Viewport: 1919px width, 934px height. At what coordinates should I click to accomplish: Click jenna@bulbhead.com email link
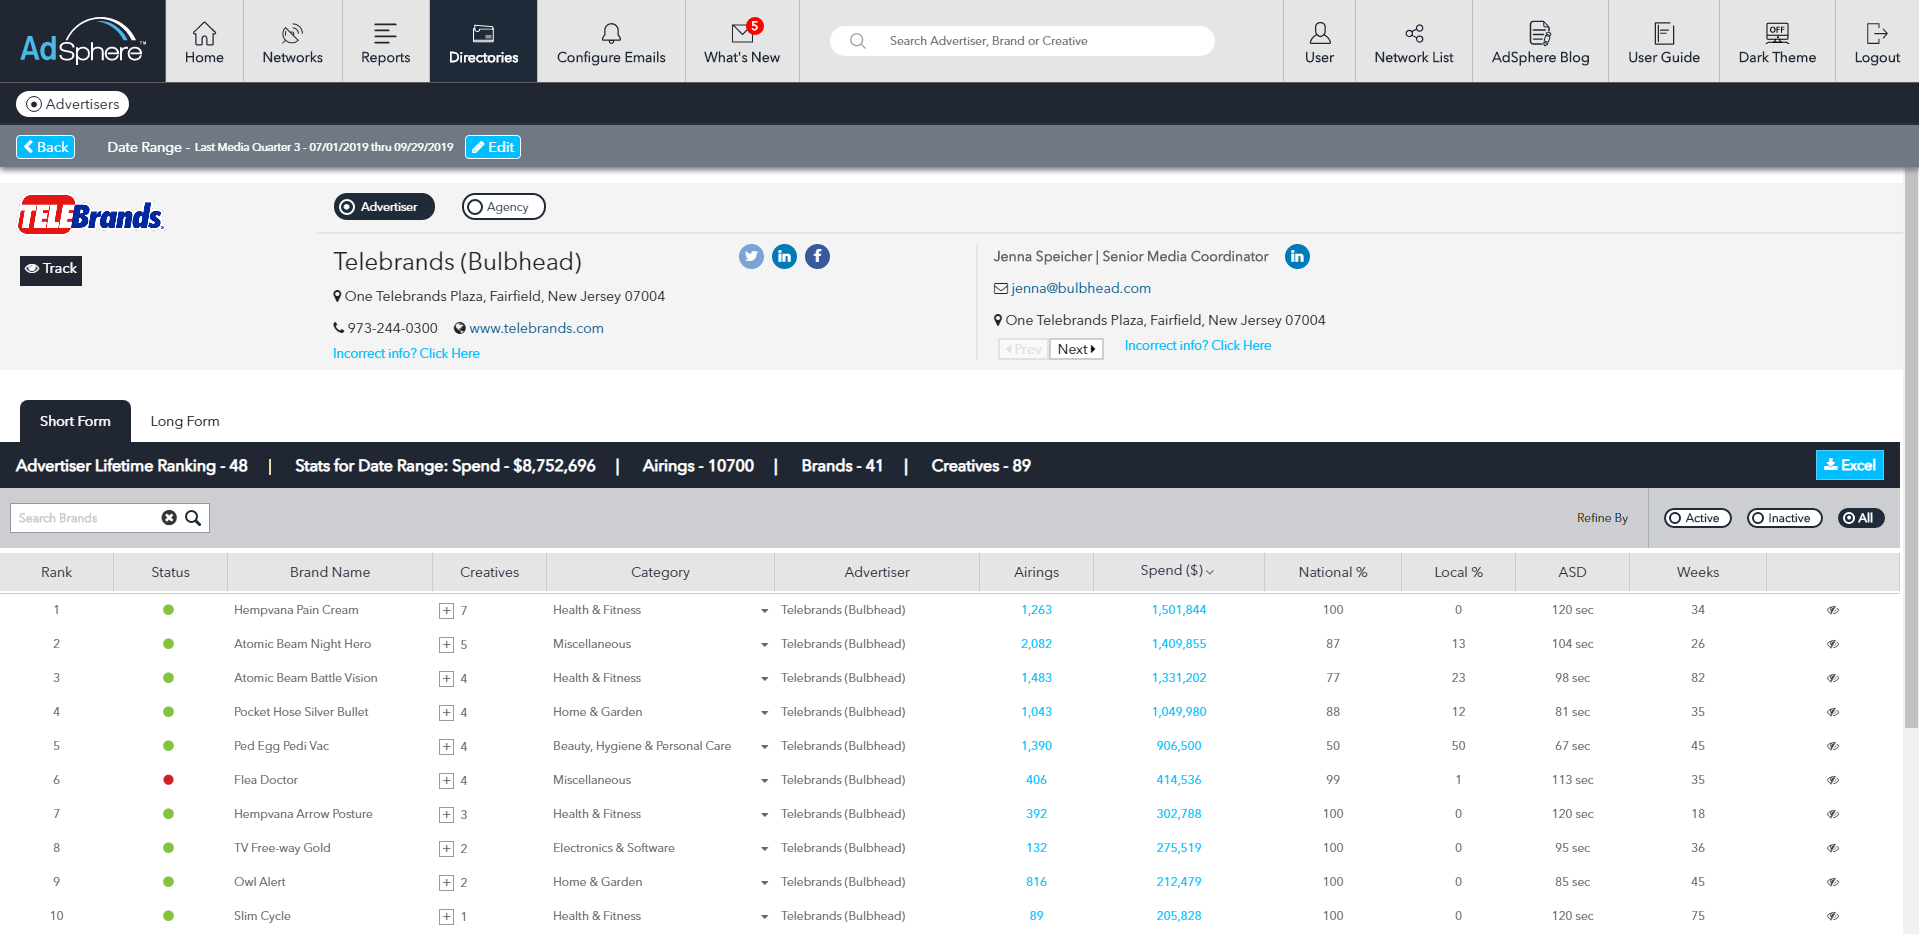pos(1081,288)
